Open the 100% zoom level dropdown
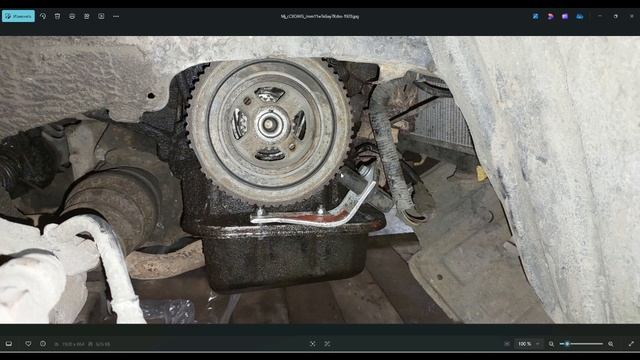 tap(529, 344)
